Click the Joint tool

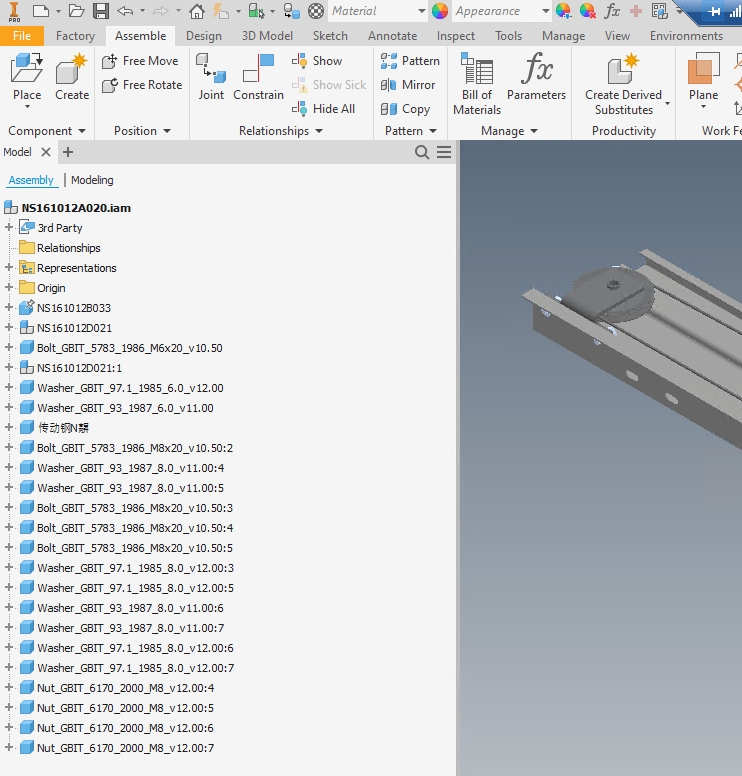pos(211,77)
